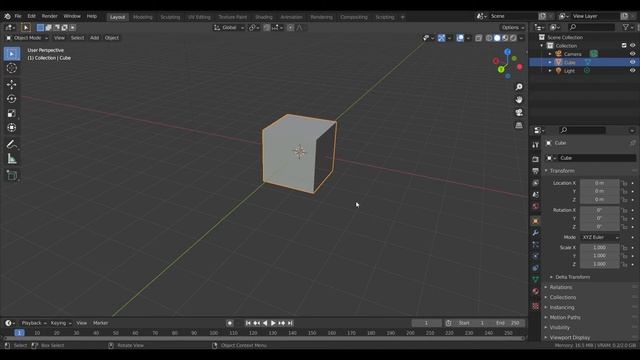Open the Render properties tab
640x360 pixels.
[536, 159]
